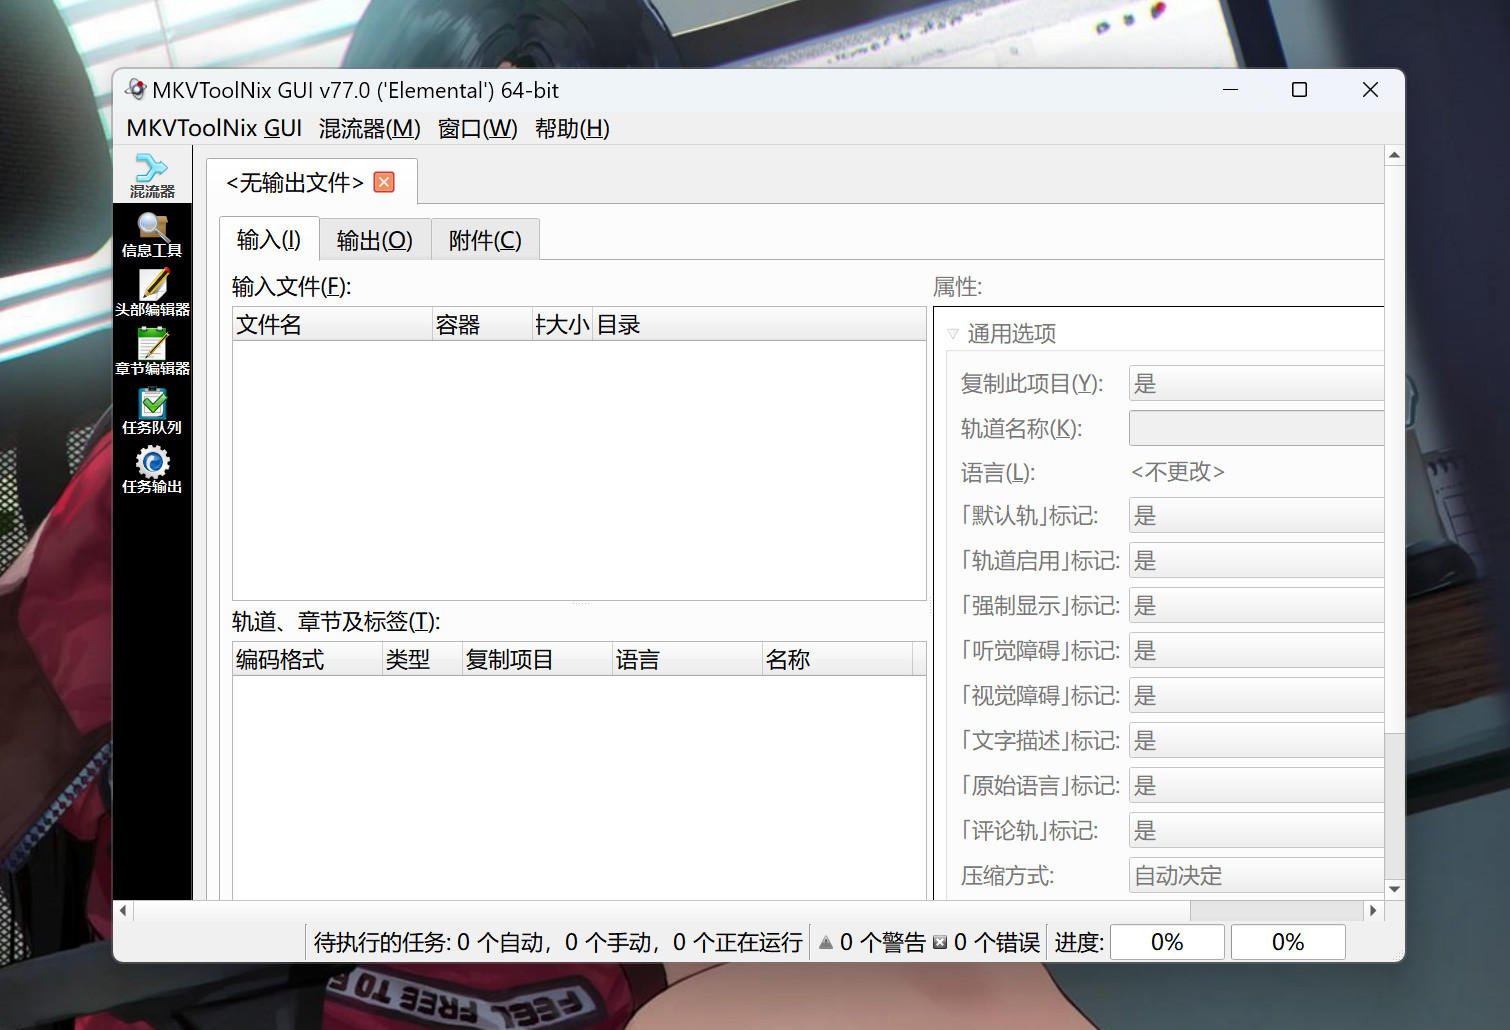Open the 头部编辑器 header editor
Viewport: 1510px width, 1030px height.
click(x=152, y=294)
